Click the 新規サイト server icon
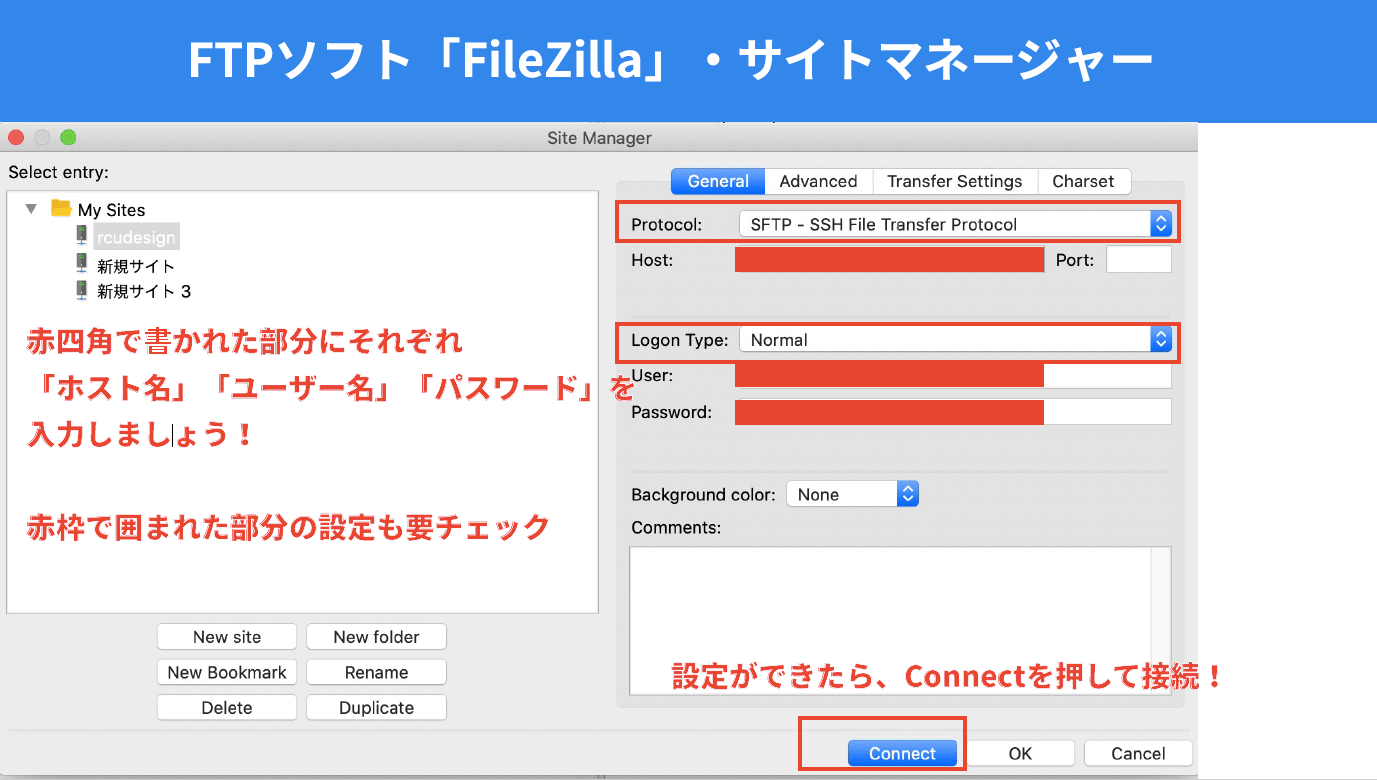Image resolution: width=1377 pixels, height=780 pixels. (82, 263)
